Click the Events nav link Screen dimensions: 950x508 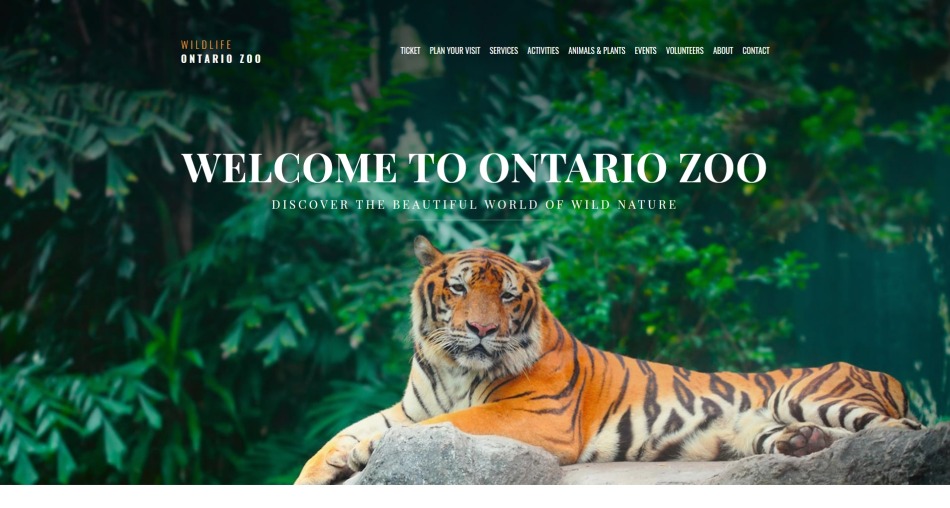coord(645,51)
